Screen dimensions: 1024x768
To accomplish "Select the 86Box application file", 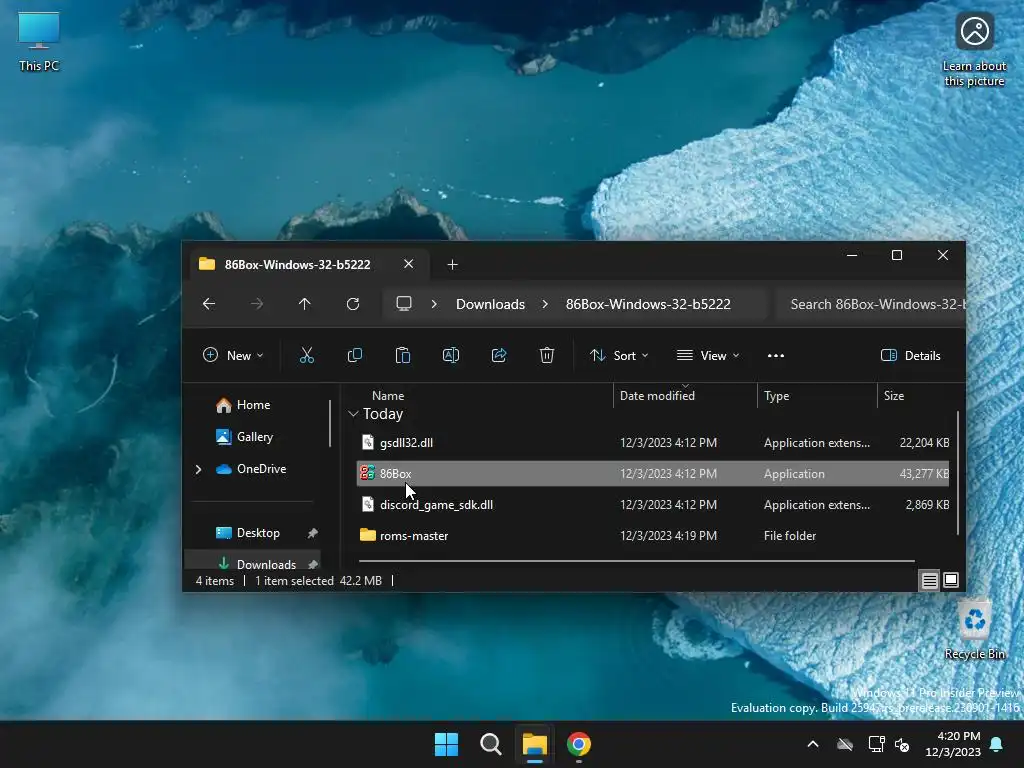I will (x=653, y=473).
